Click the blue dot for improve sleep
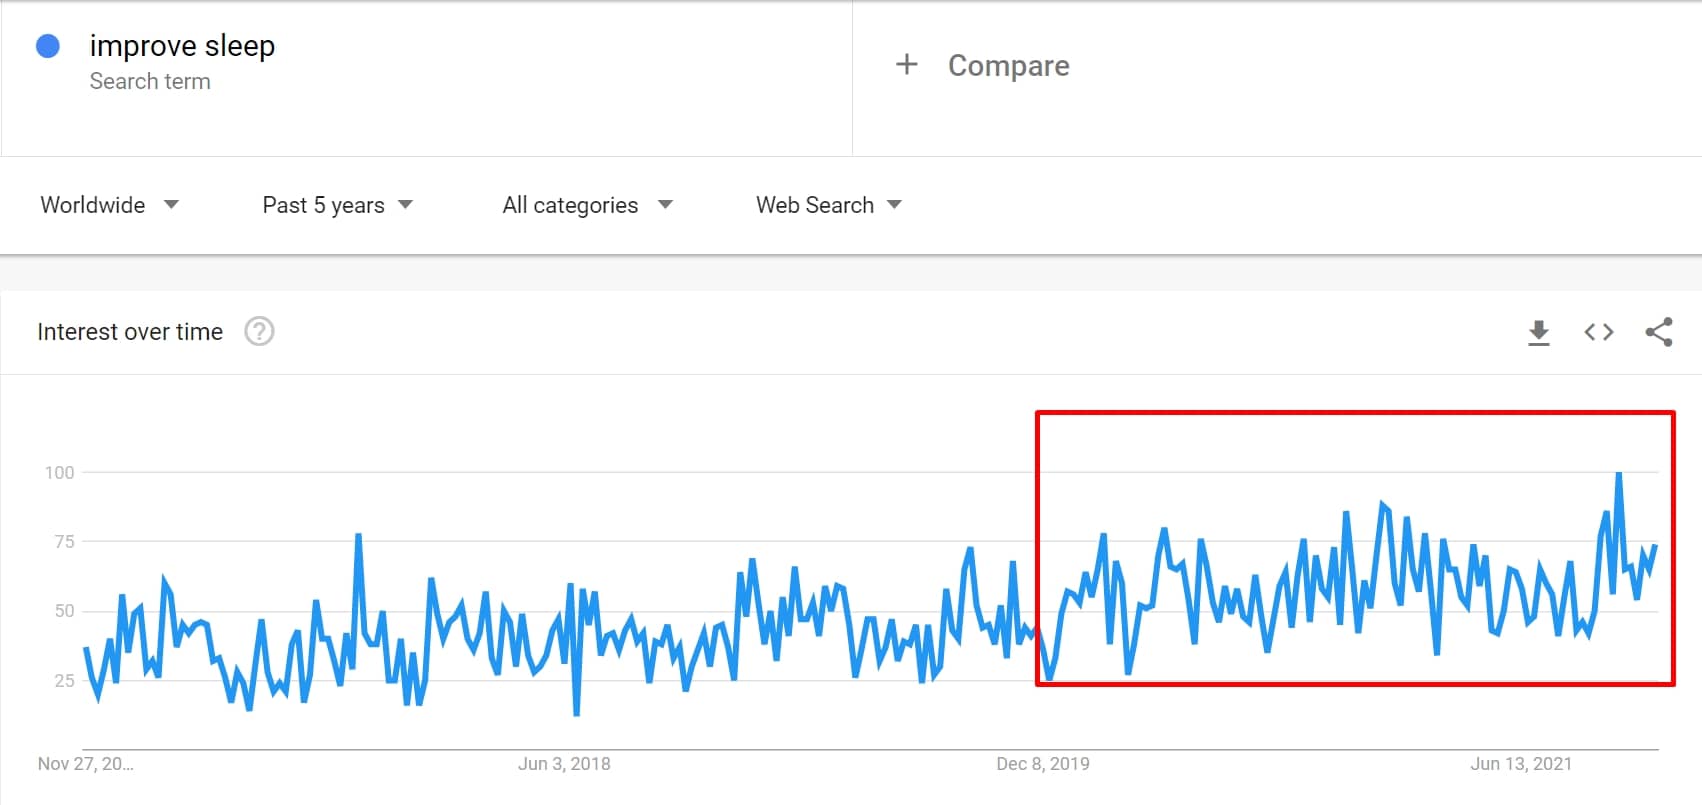 click(48, 46)
